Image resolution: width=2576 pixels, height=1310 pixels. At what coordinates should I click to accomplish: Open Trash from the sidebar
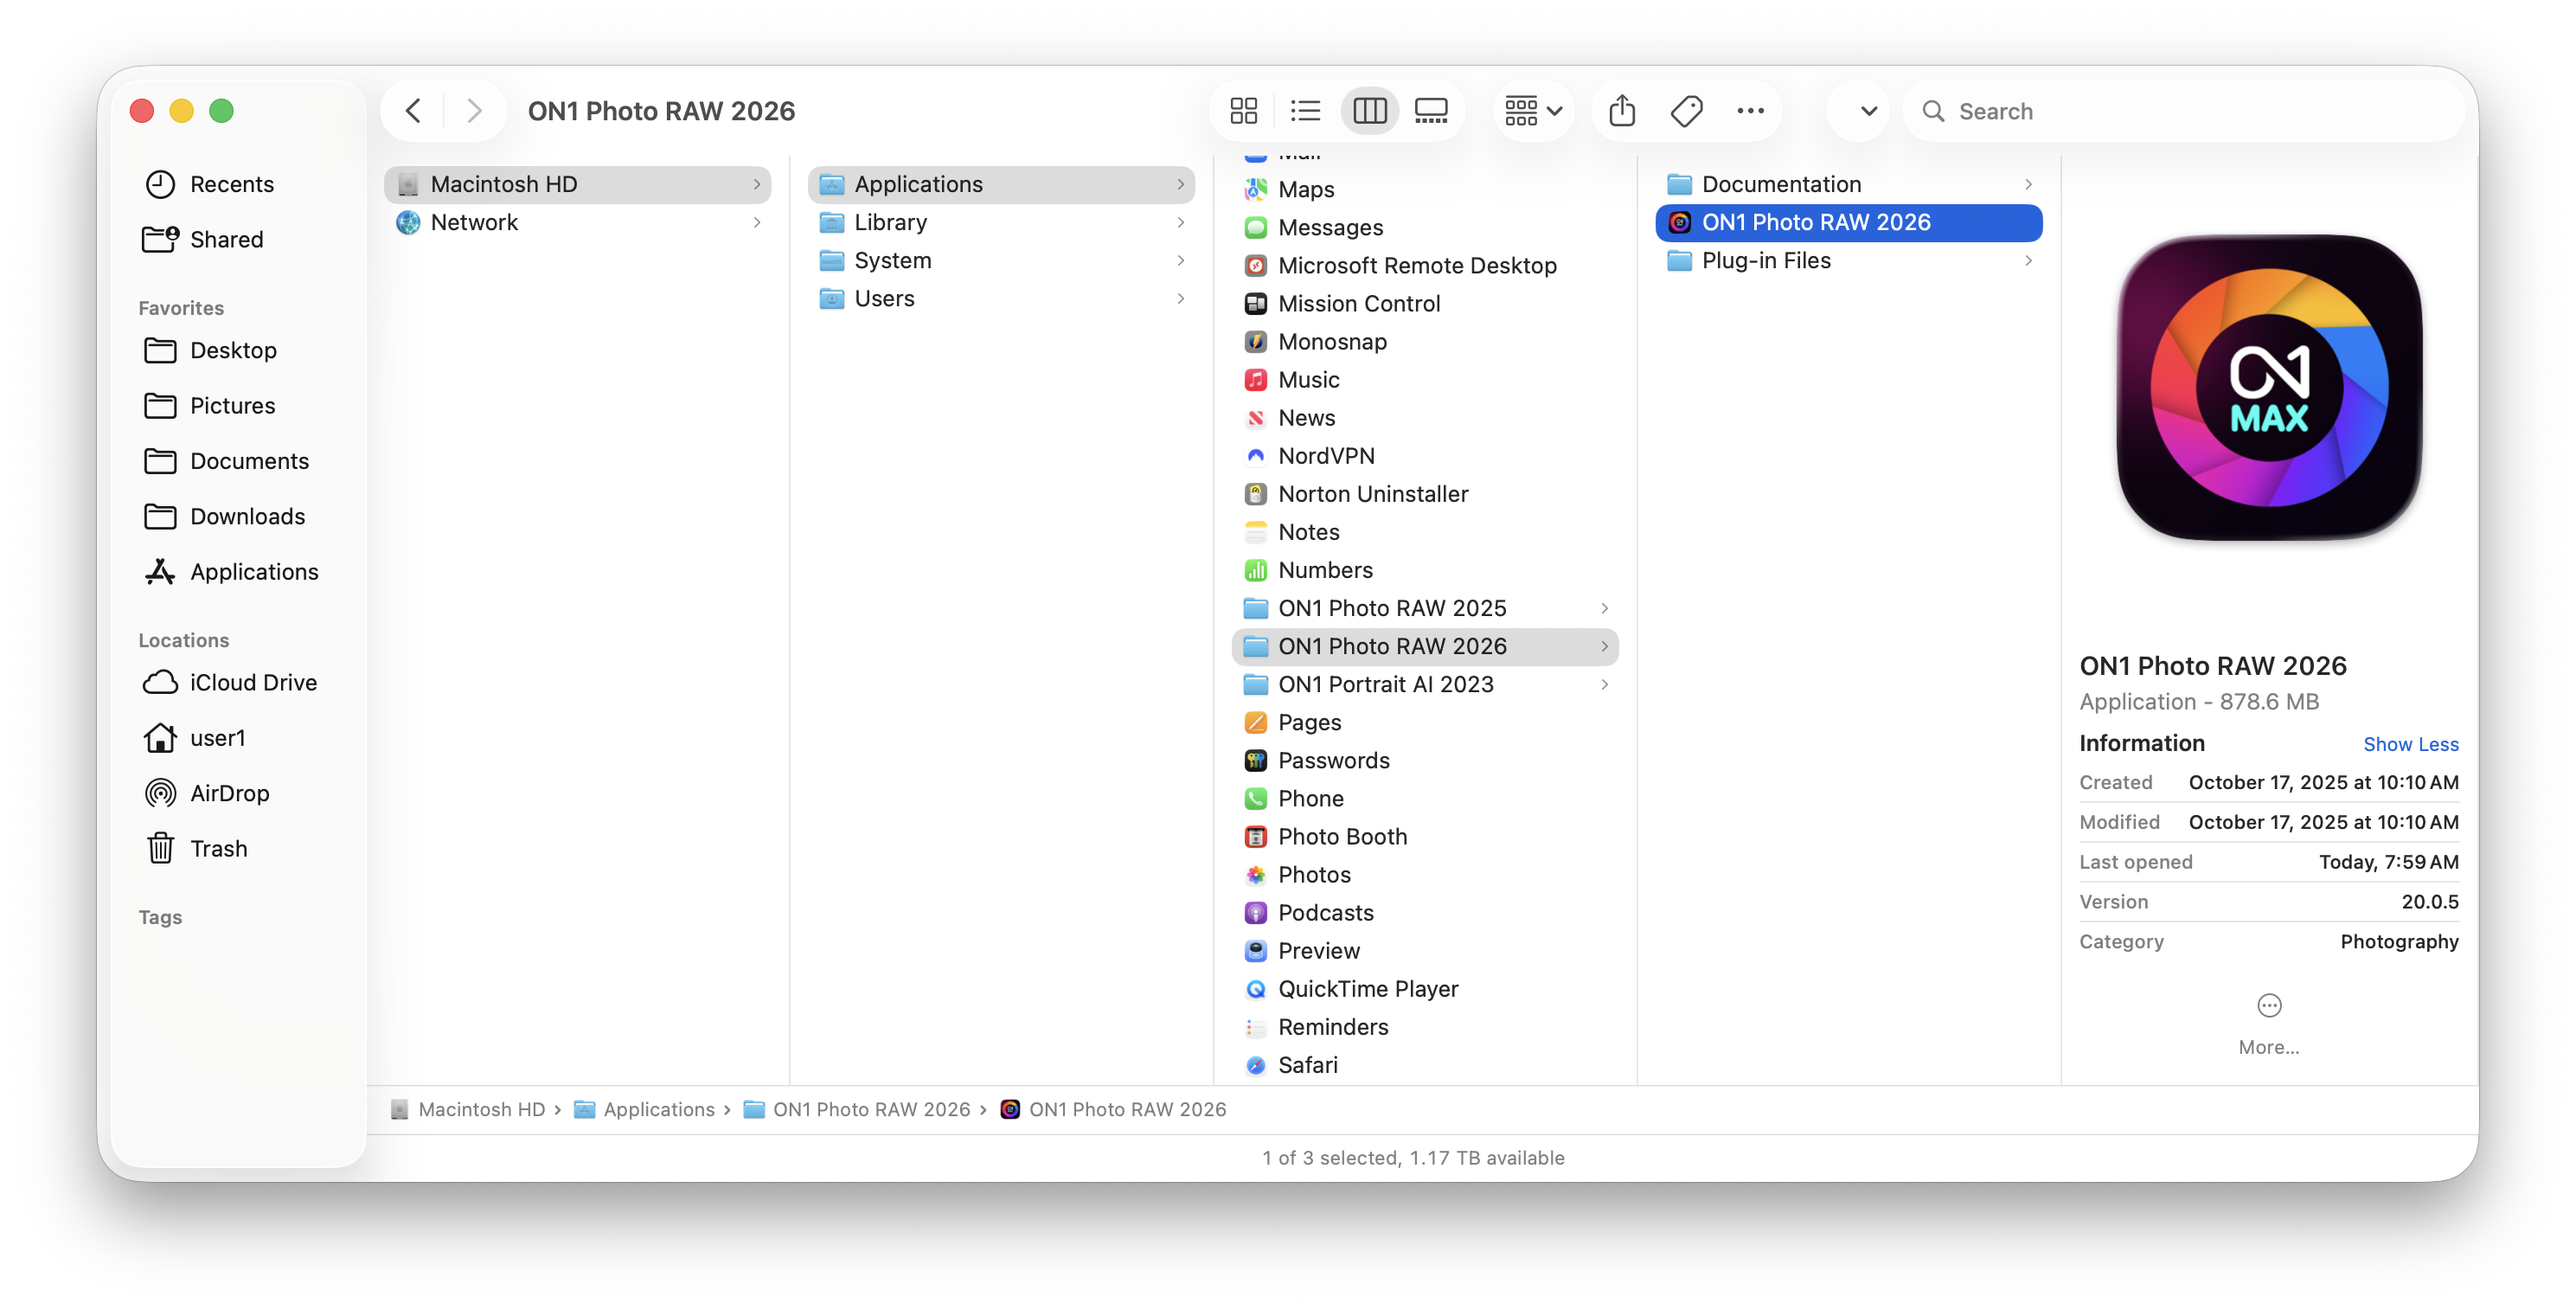click(218, 848)
